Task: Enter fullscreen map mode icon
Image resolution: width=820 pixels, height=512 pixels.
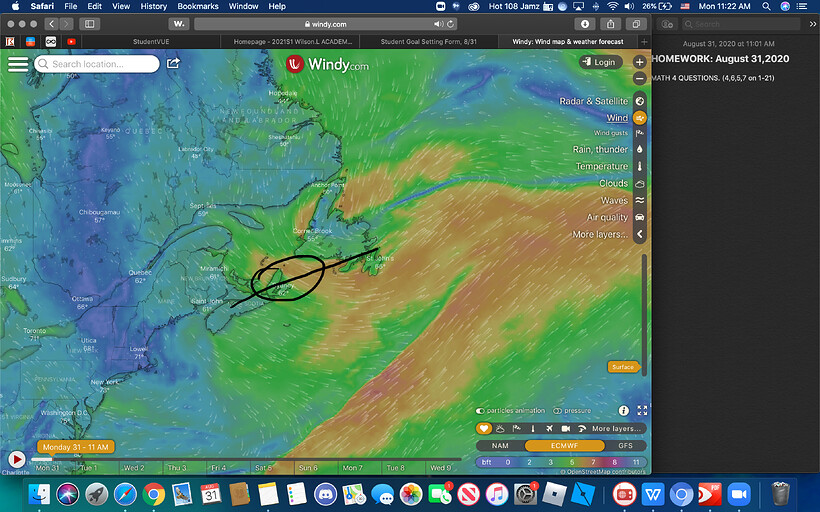Action: 642,411
